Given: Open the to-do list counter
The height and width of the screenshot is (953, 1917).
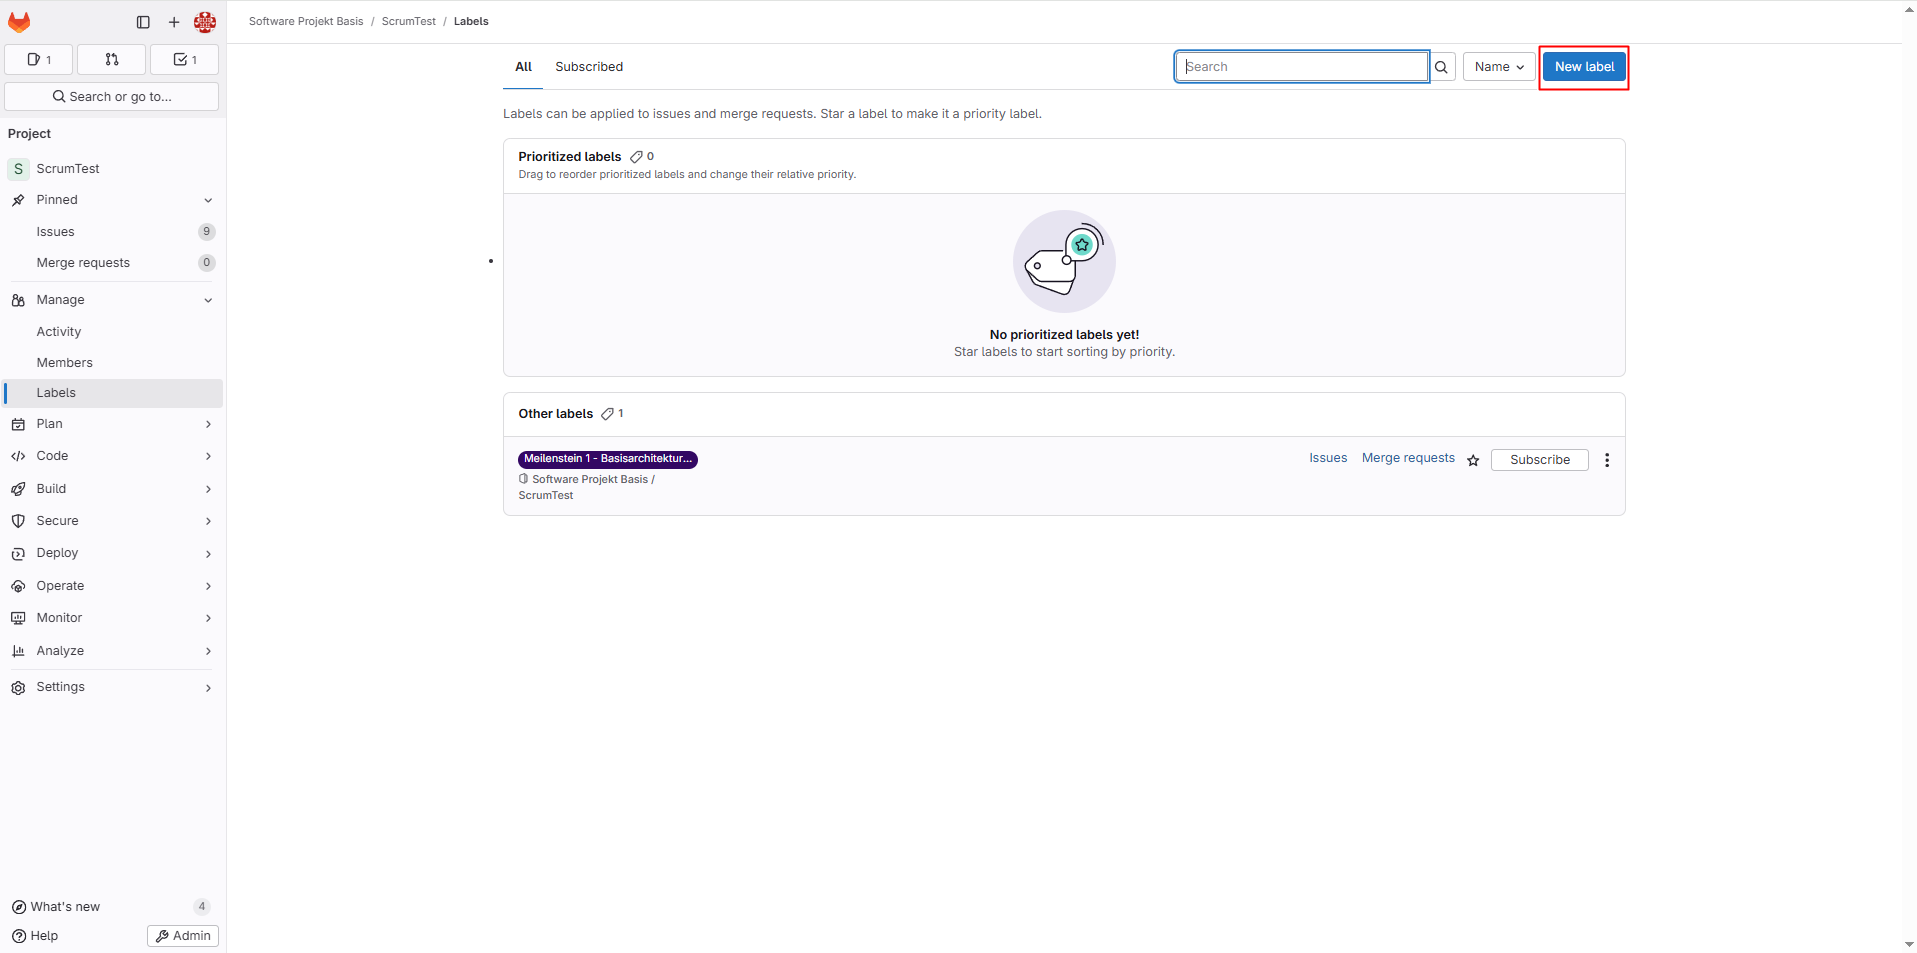Looking at the screenshot, I should 184,60.
